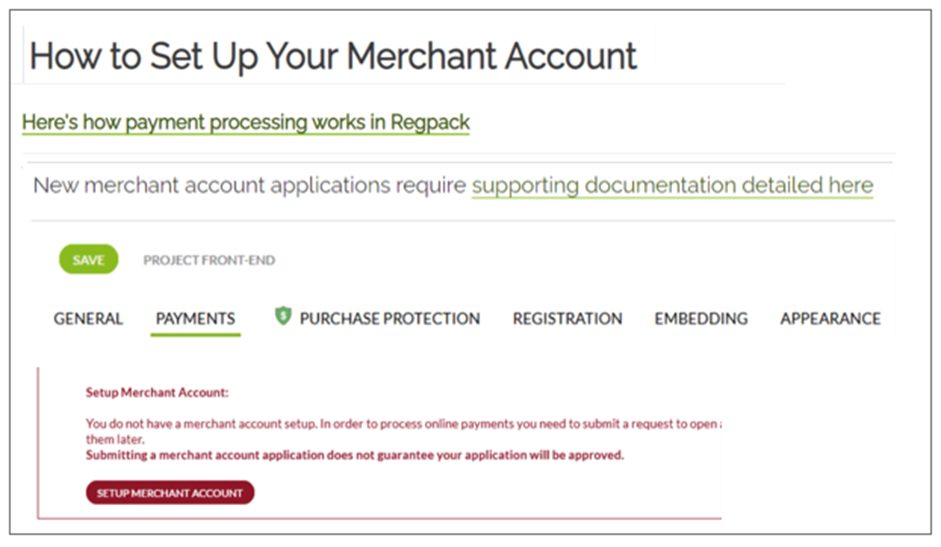This screenshot has height=547, width=941.
Task: Switch to the APPEARANCE tab
Action: pyautogui.click(x=830, y=319)
